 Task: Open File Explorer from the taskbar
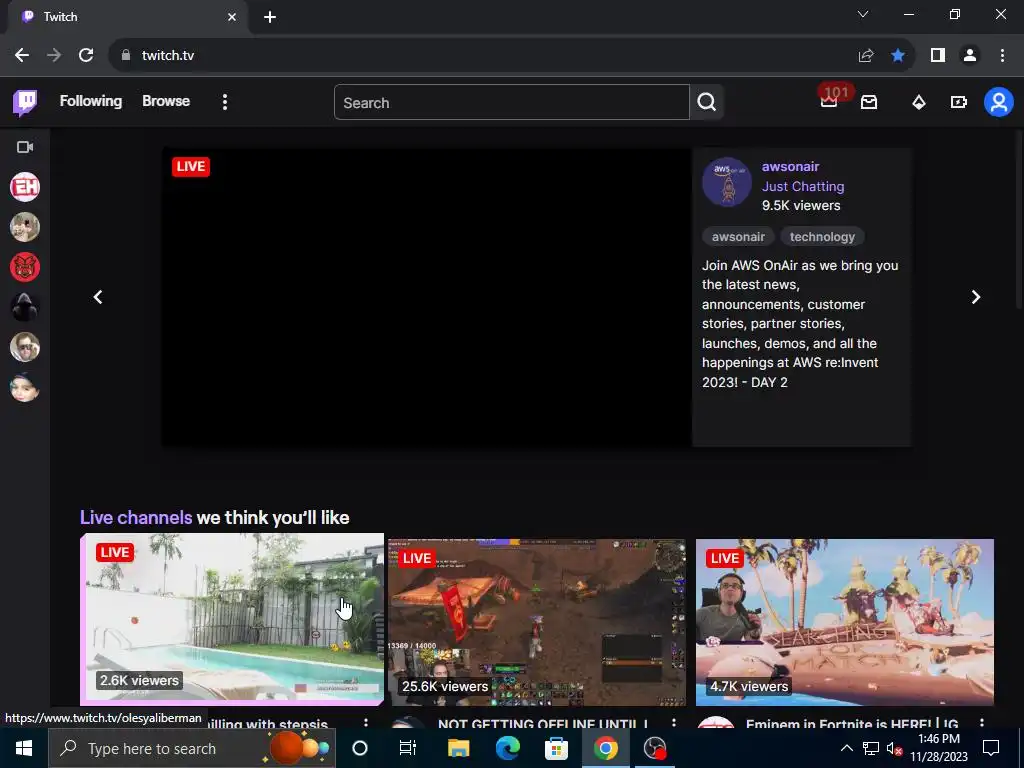pos(458,748)
